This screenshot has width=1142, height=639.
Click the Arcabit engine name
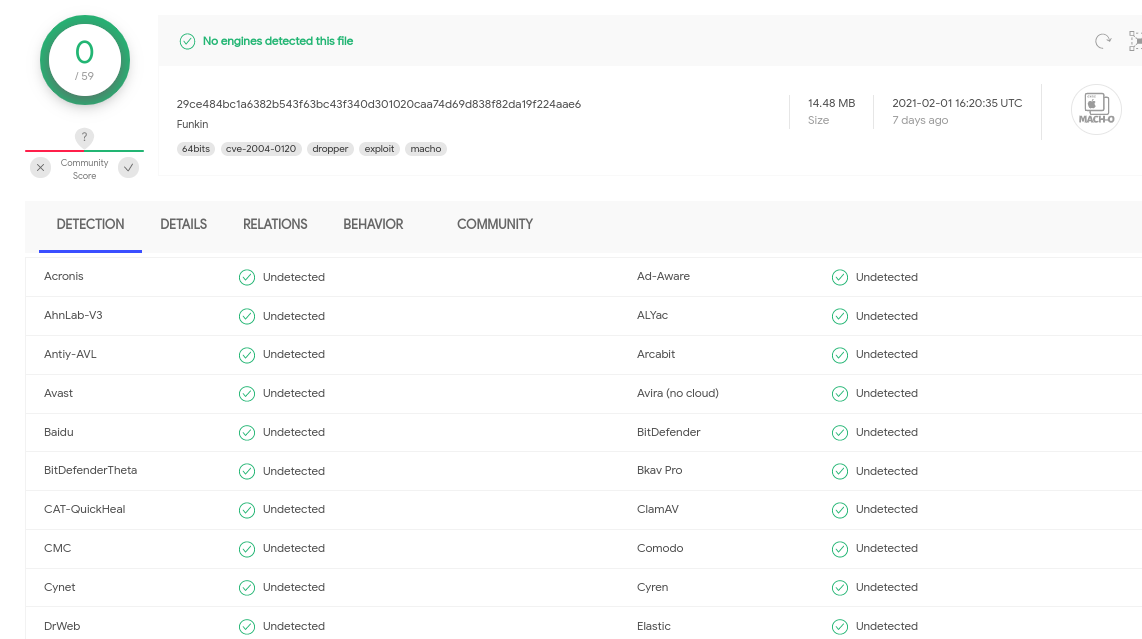pyautogui.click(x=656, y=354)
